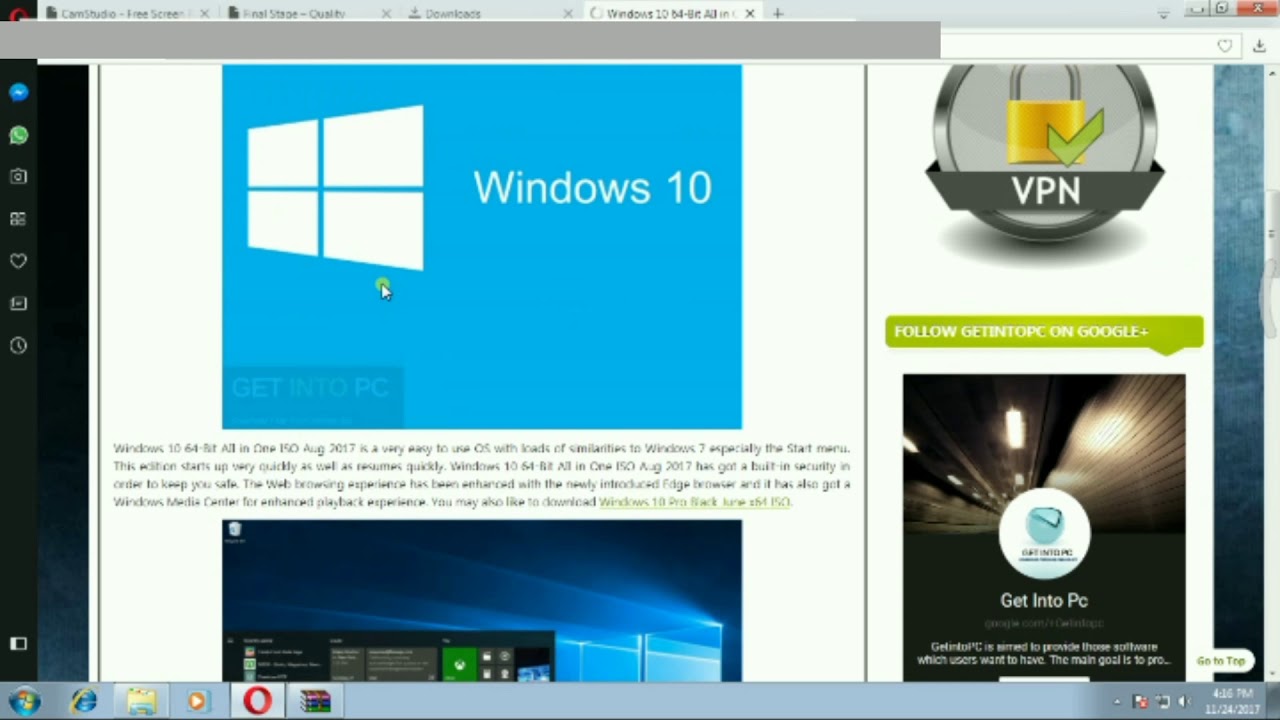Open the Windows 10 desktop screenshot image

(x=482, y=600)
